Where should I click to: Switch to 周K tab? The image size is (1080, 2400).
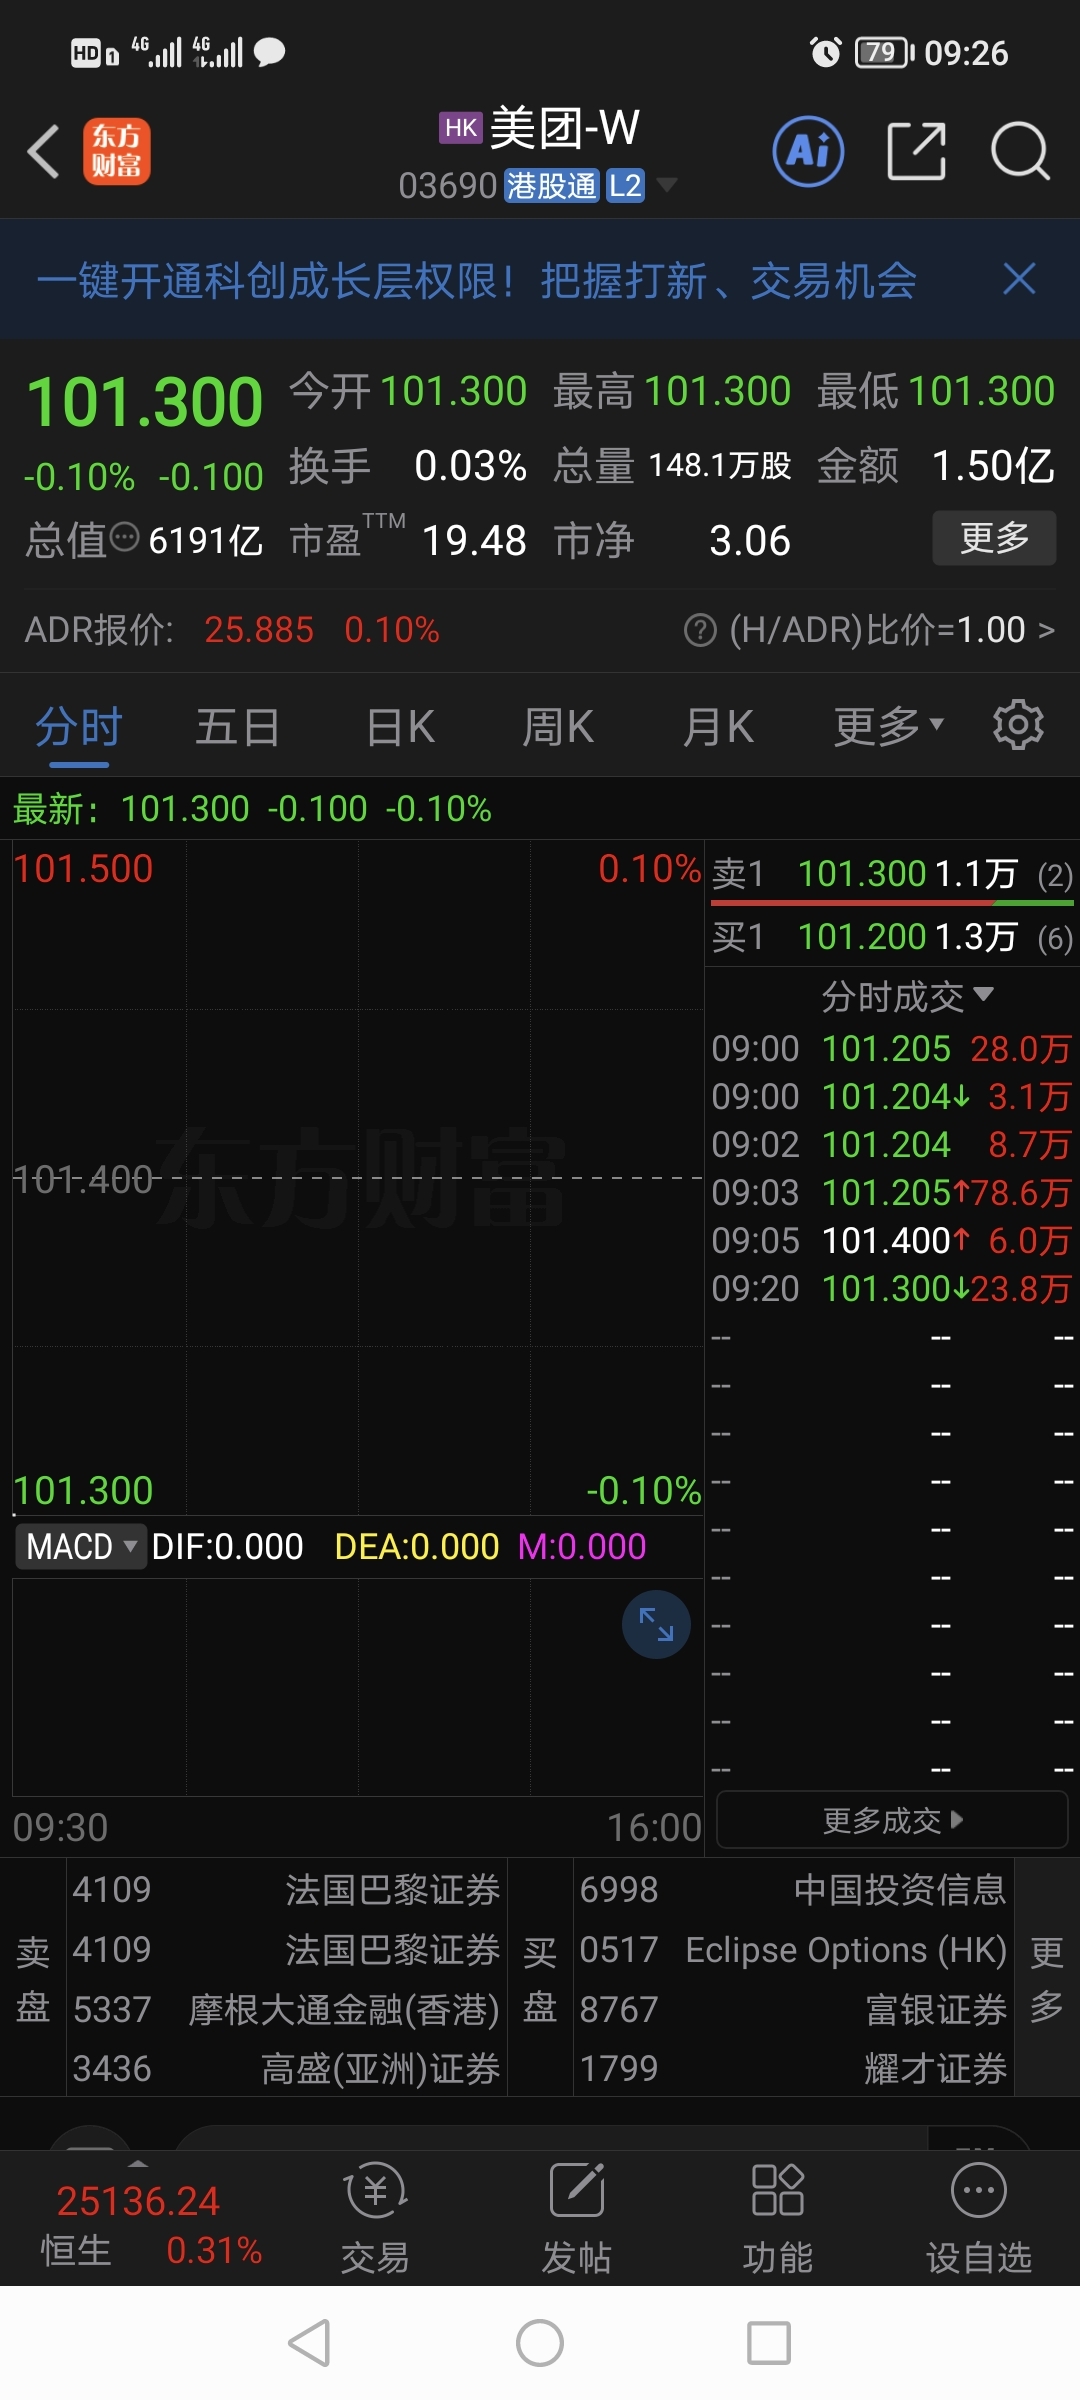click(x=558, y=726)
